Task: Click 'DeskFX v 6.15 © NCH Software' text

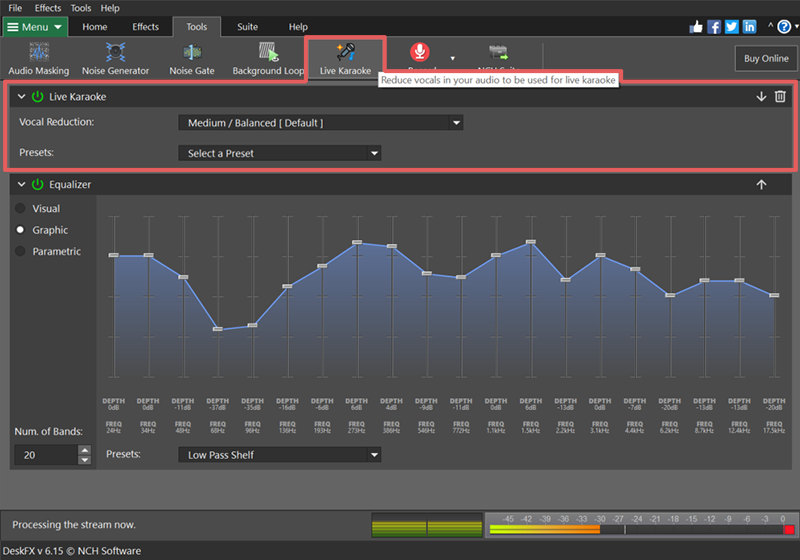Action: [x=72, y=551]
